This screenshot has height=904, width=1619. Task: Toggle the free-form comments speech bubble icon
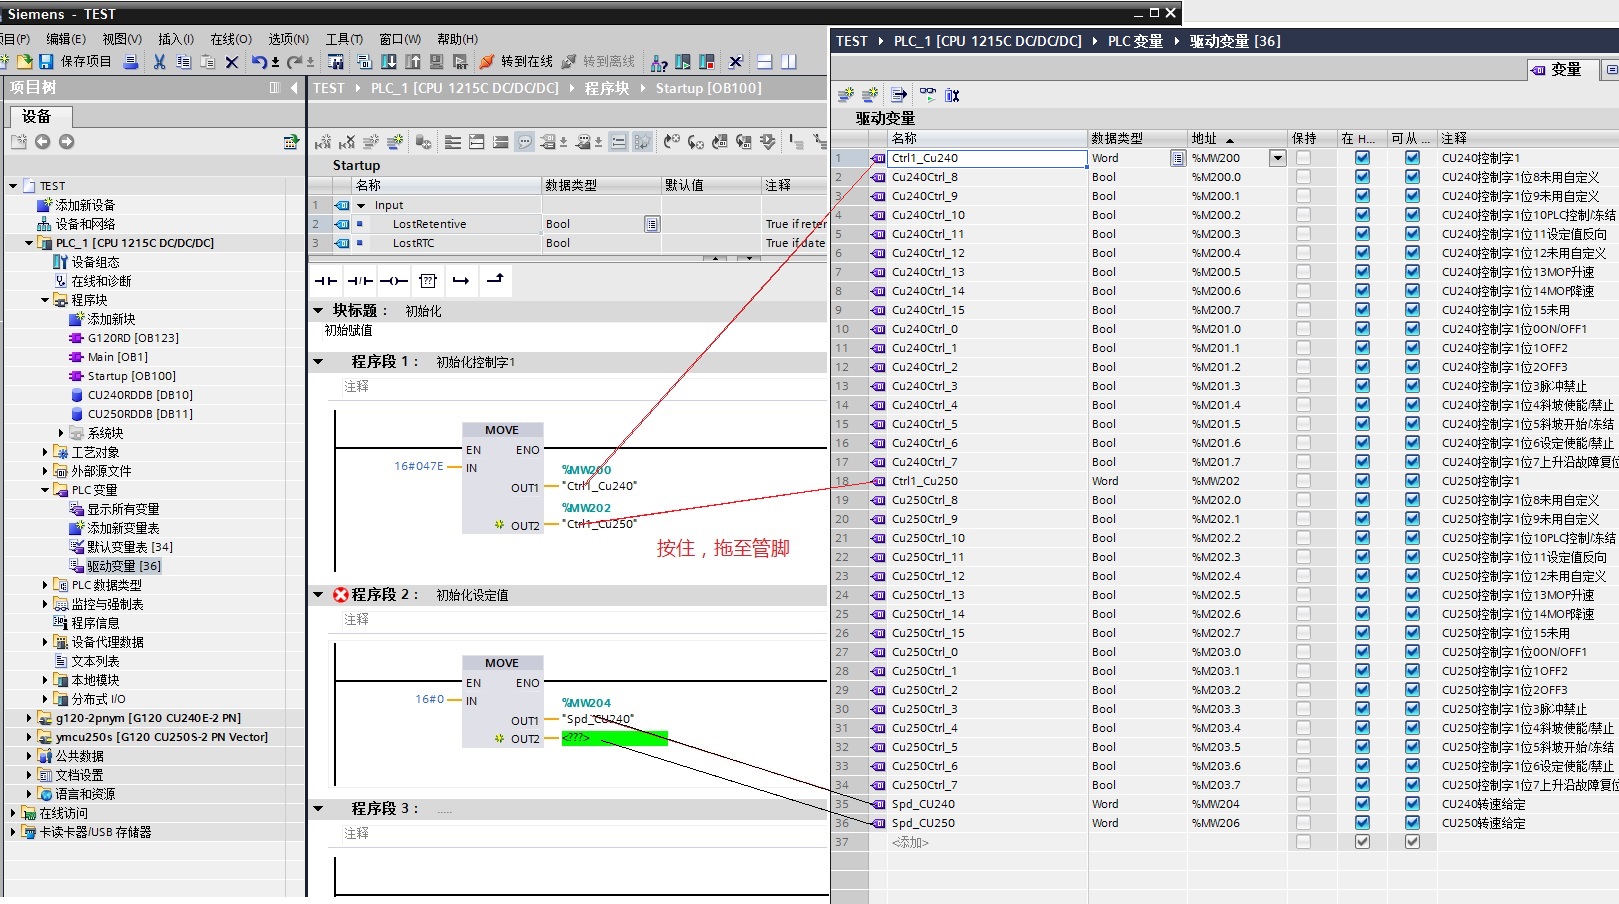[x=525, y=142]
